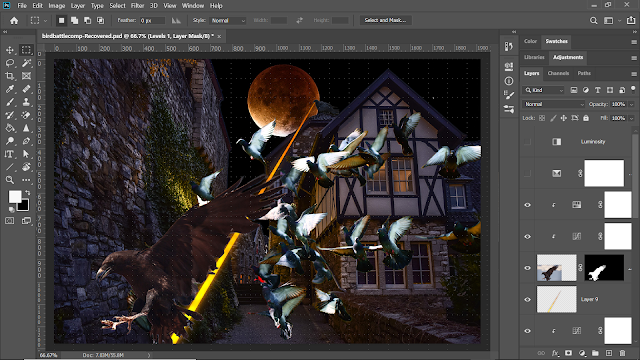Expand the layer Kind filter dropdown

click(x=544, y=90)
